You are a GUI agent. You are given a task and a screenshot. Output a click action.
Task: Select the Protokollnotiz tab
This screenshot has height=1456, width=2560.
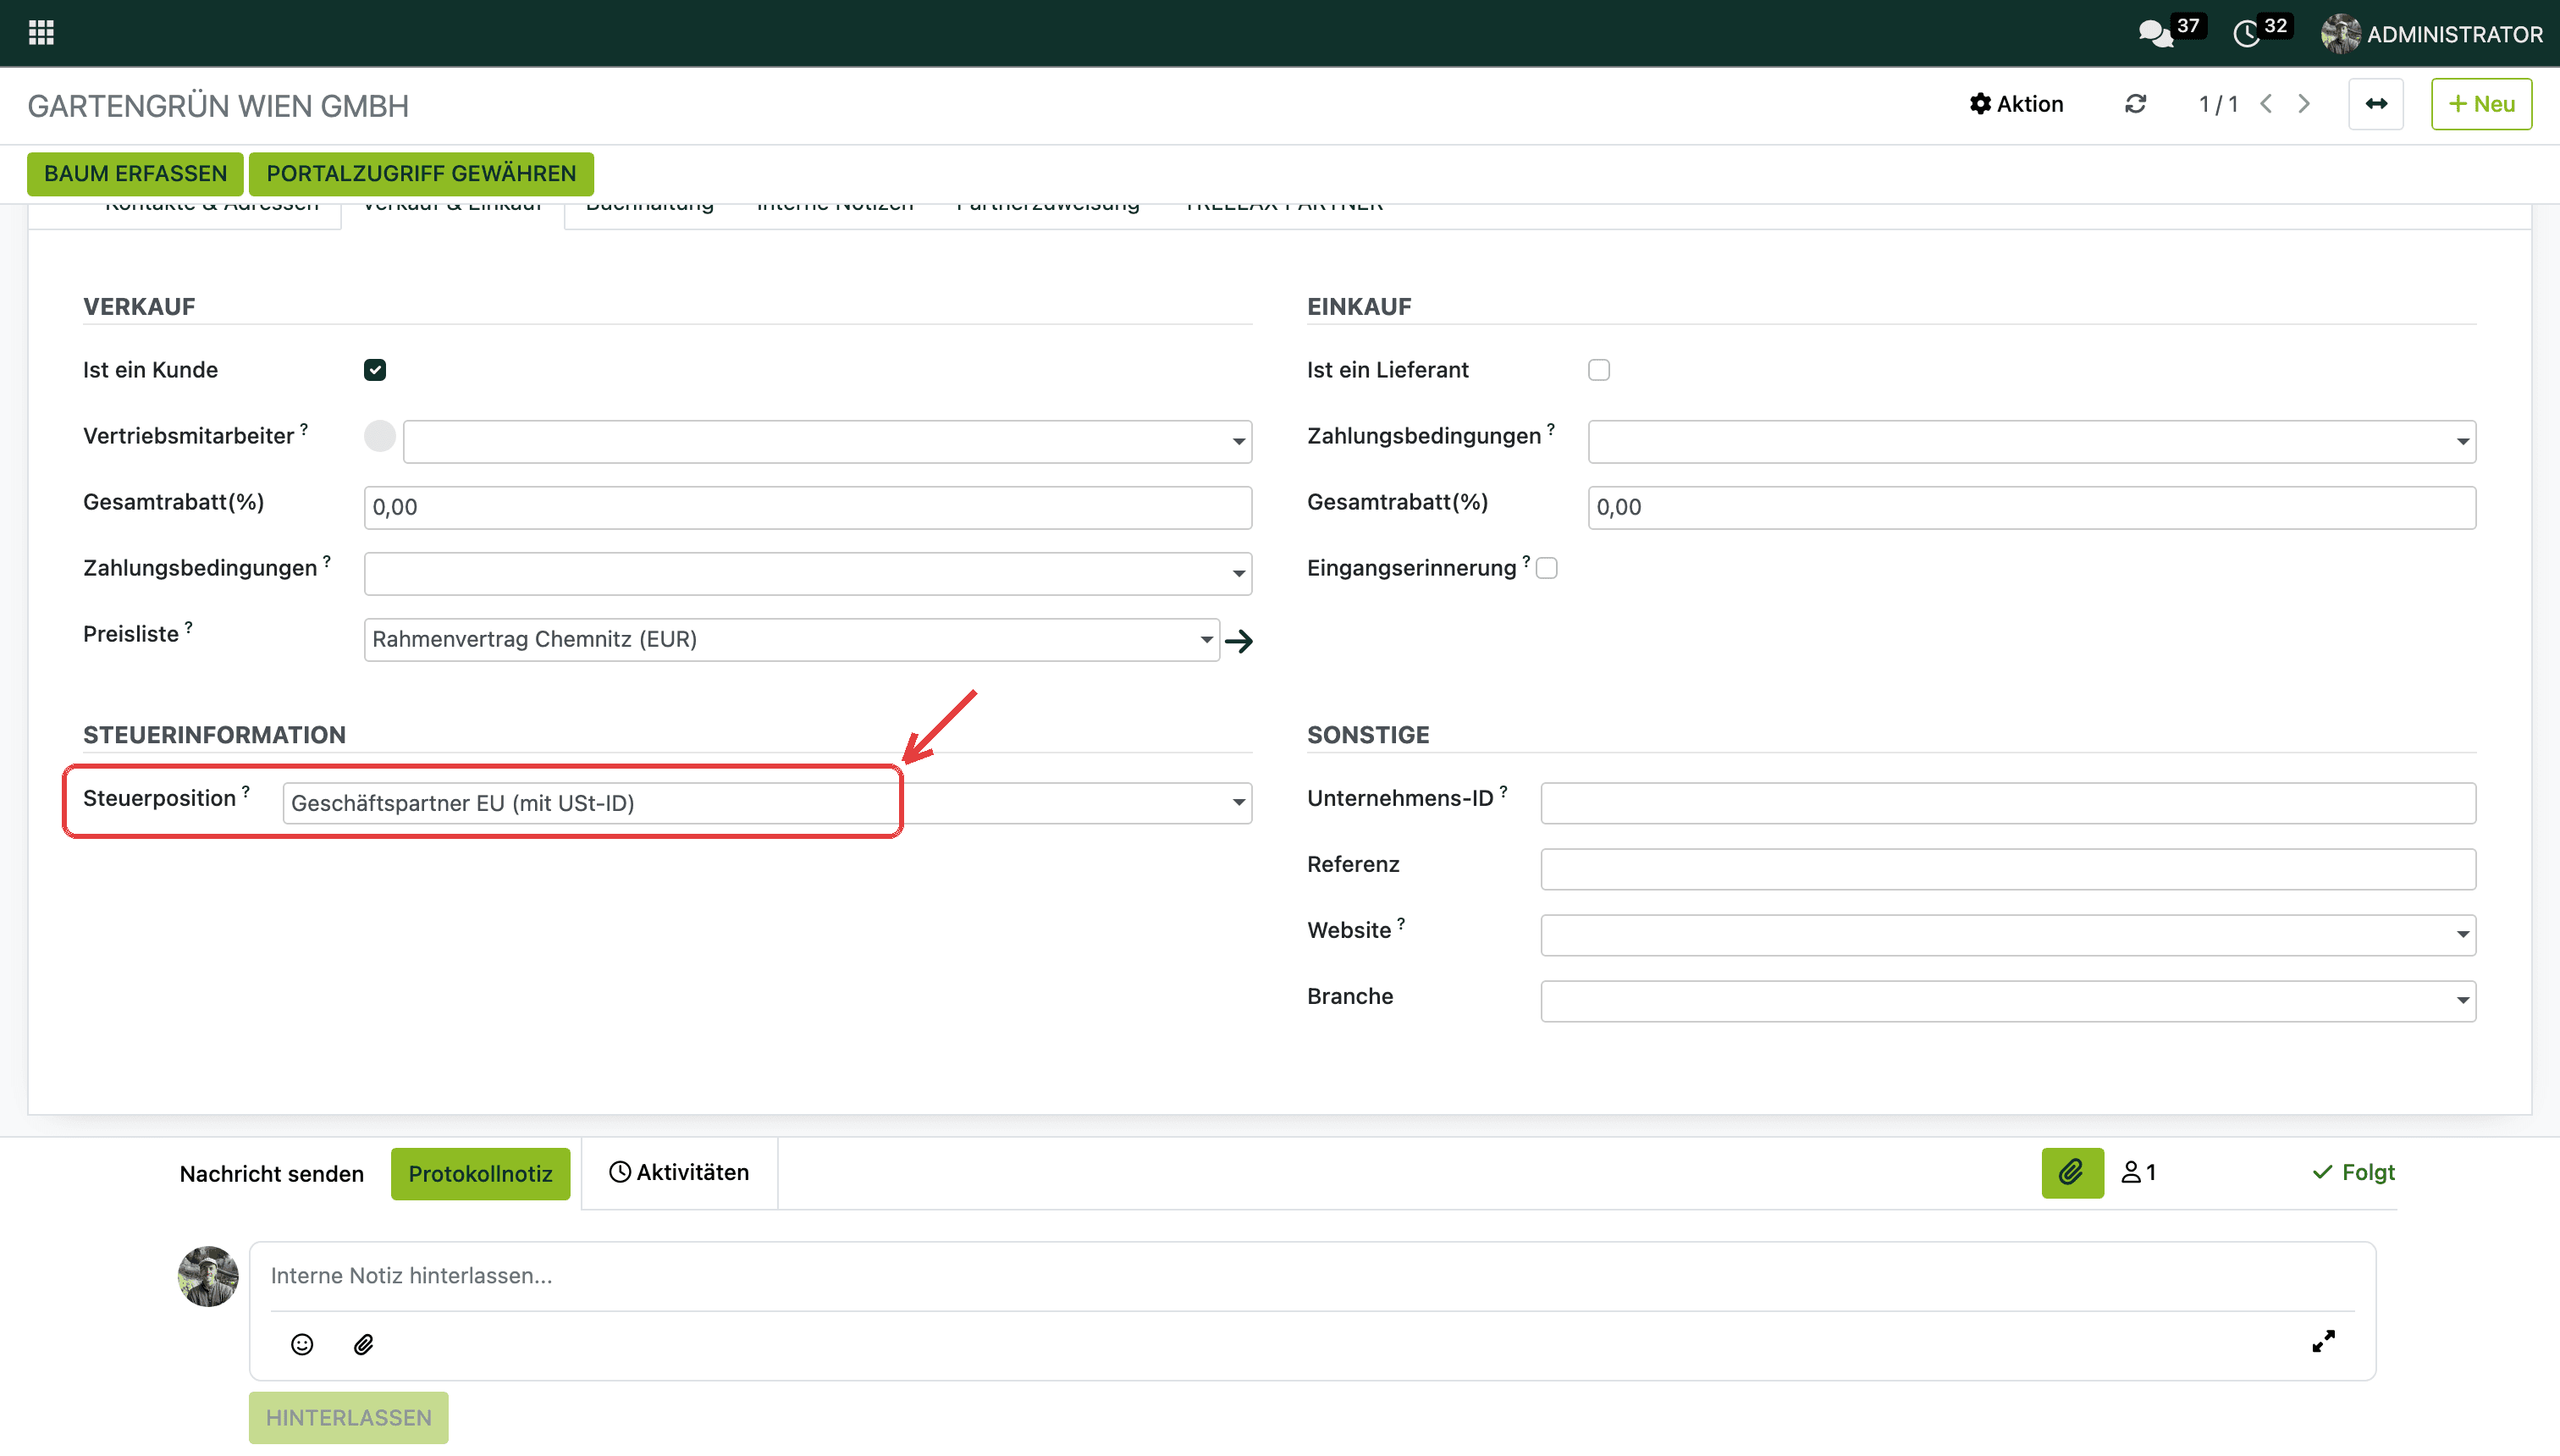480,1173
